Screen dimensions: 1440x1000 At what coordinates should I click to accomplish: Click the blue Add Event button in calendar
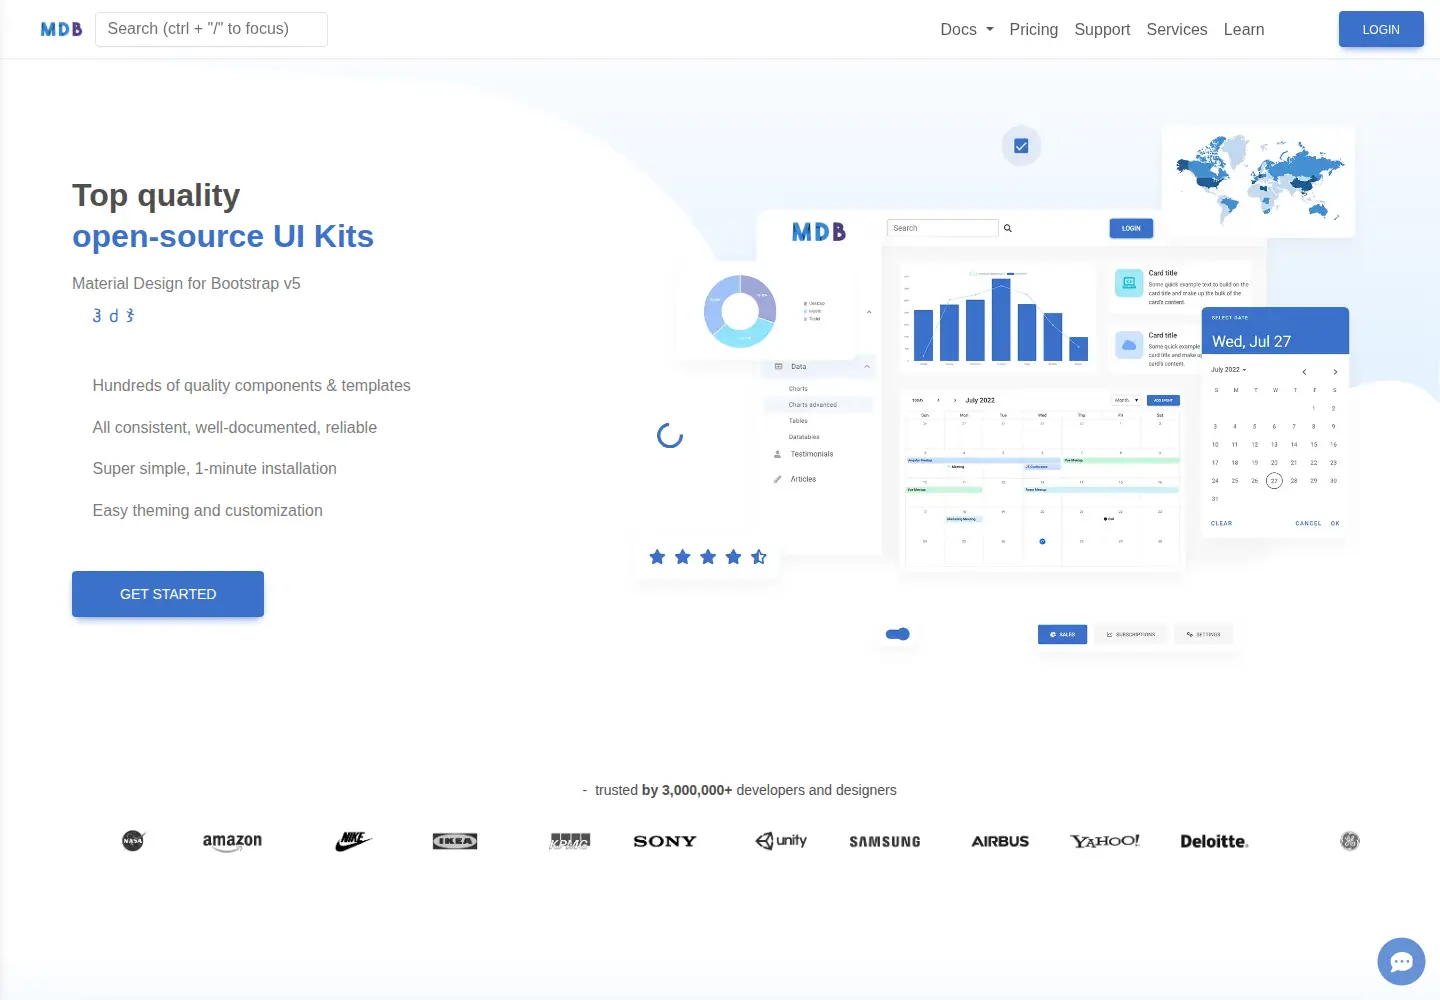[x=1163, y=400]
